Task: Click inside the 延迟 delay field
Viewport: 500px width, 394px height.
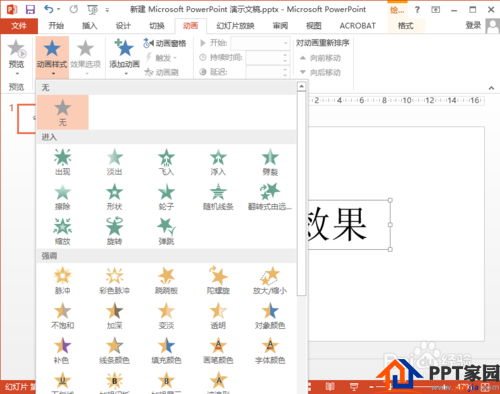Action: pyautogui.click(x=267, y=72)
